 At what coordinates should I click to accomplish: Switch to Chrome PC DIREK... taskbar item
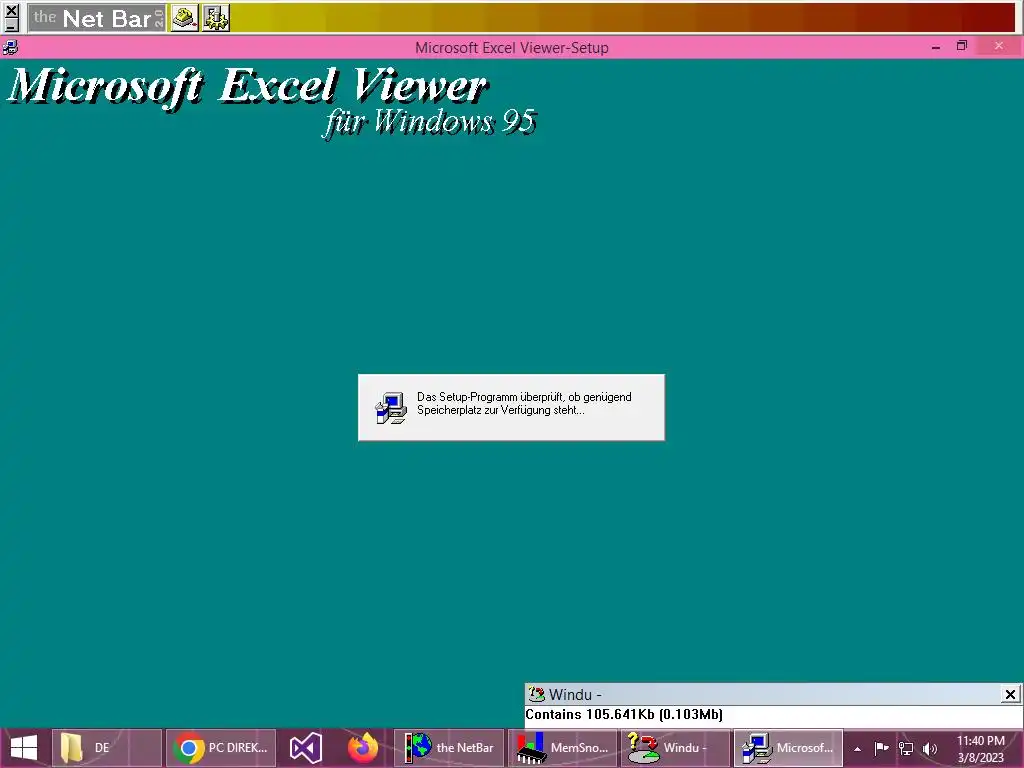pyautogui.click(x=221, y=748)
